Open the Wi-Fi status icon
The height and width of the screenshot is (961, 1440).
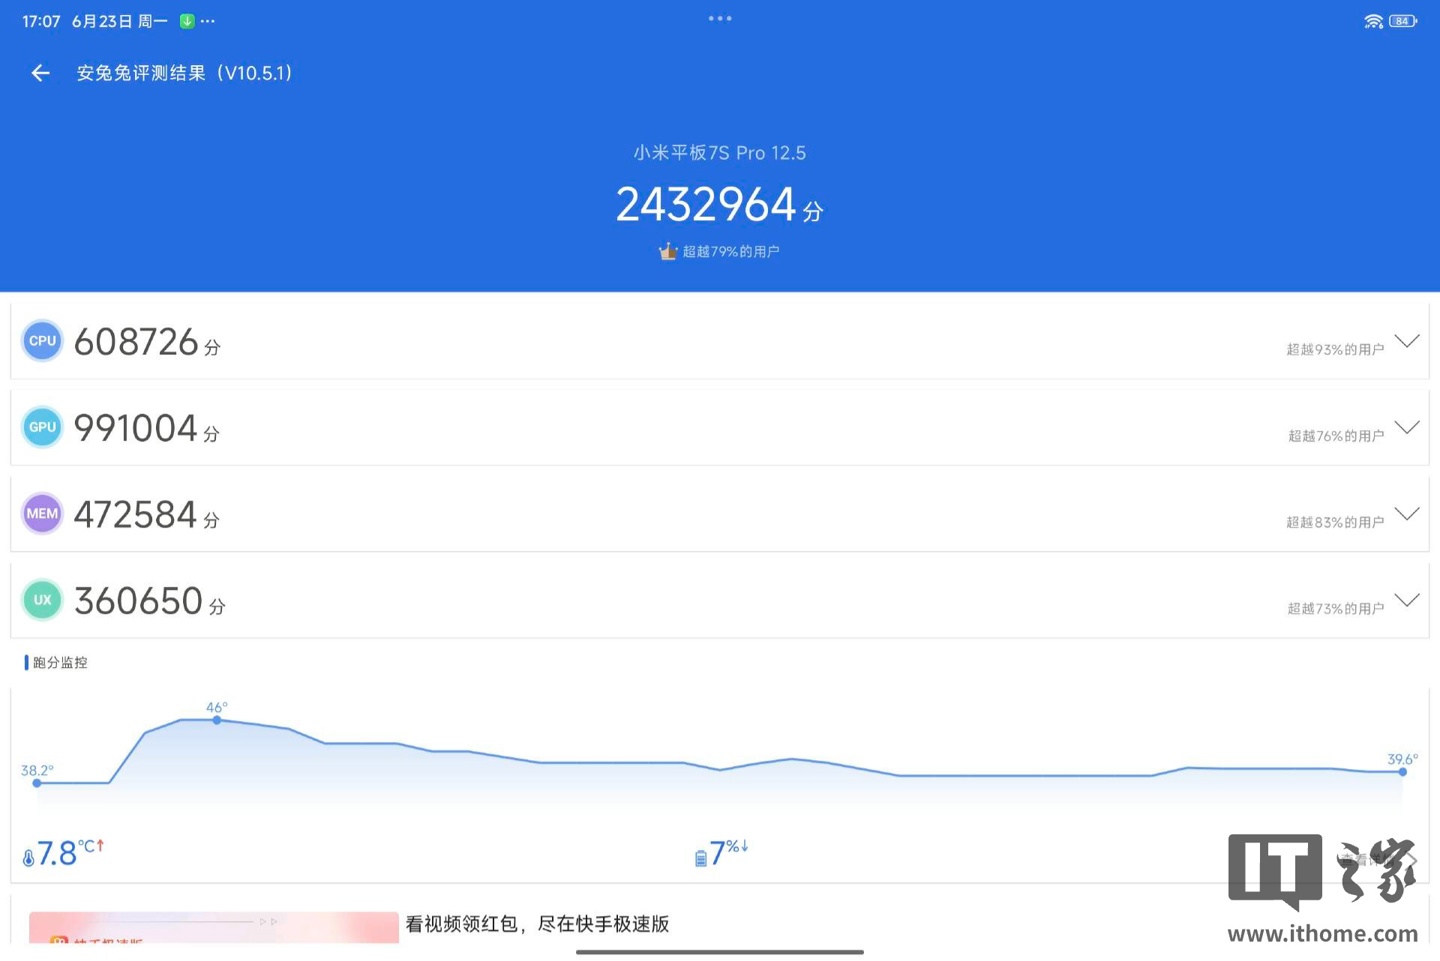[1373, 21]
